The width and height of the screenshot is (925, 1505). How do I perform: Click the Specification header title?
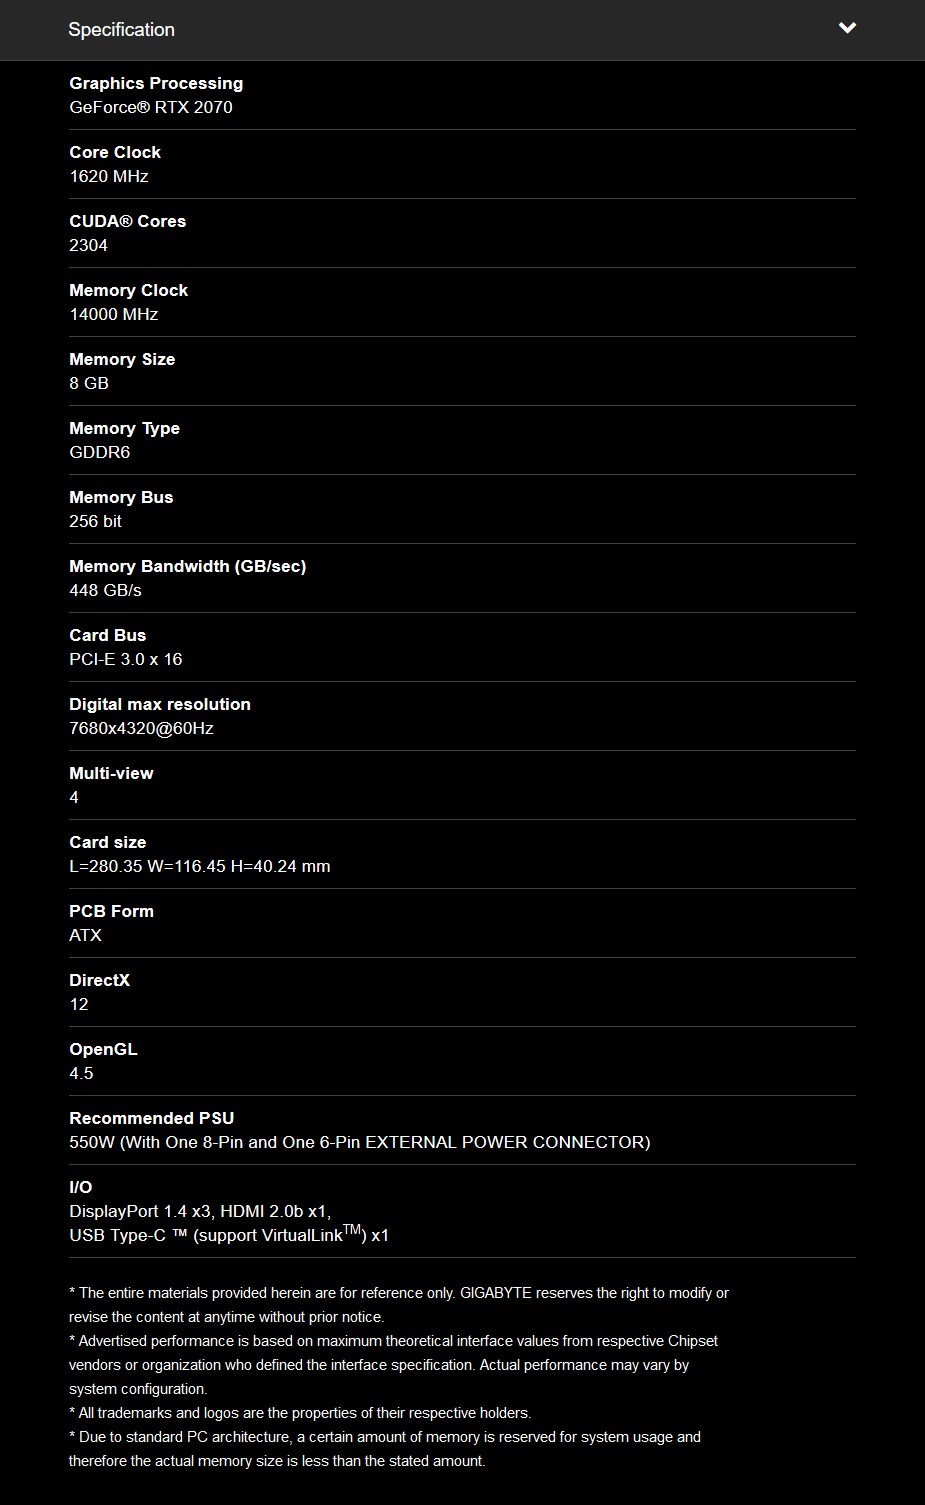pyautogui.click(x=121, y=30)
